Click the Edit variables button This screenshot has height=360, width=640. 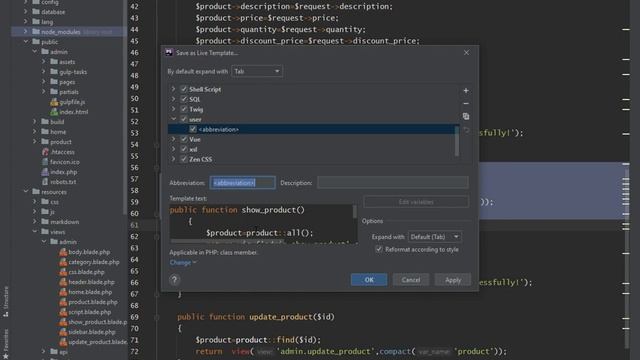tap(416, 202)
